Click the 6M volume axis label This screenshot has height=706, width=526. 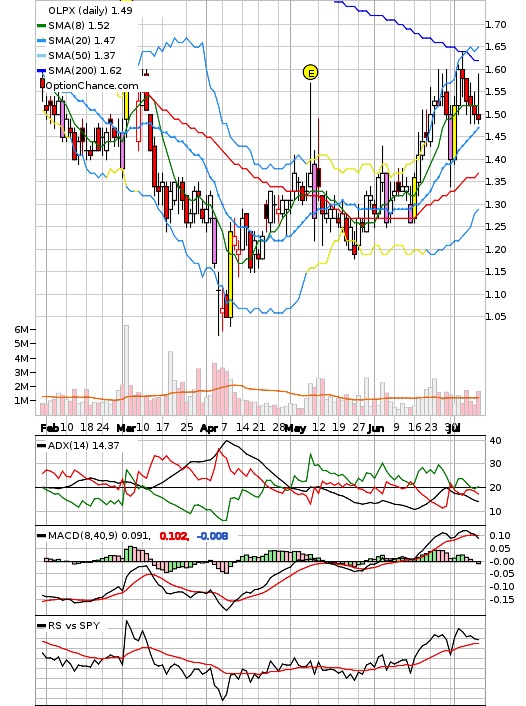[21, 330]
